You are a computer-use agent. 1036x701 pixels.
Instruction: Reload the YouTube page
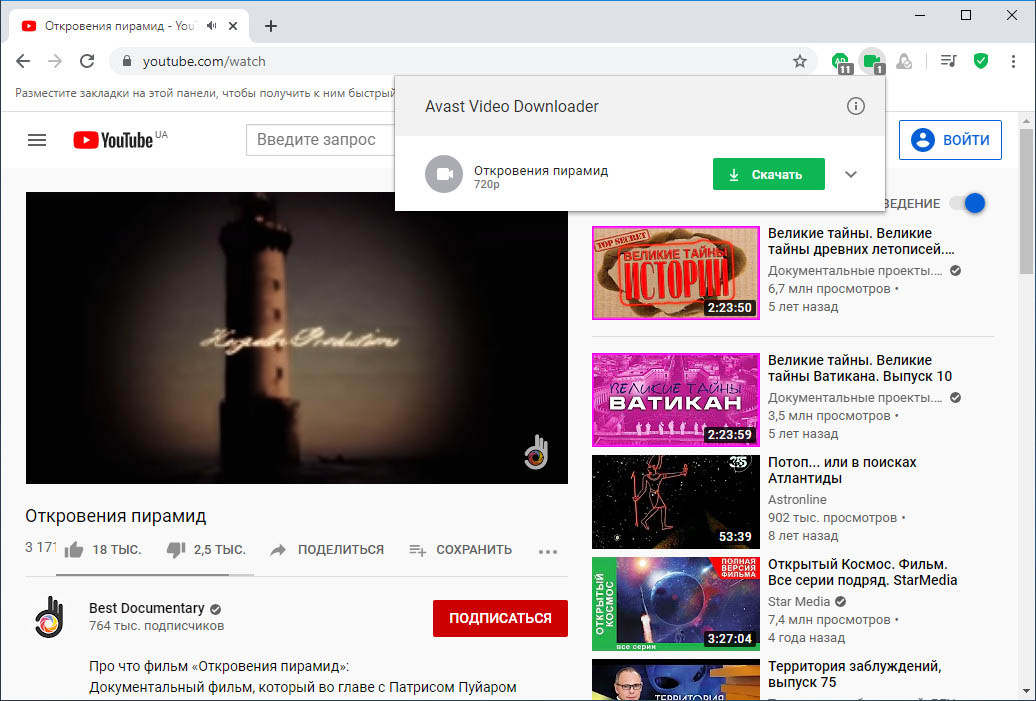point(87,61)
